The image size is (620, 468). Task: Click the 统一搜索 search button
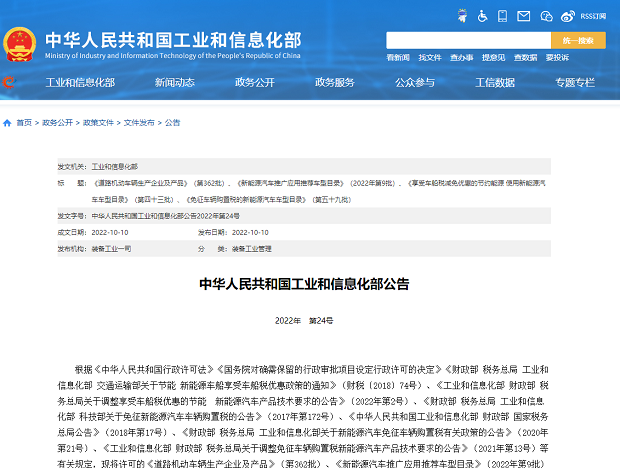click(578, 40)
